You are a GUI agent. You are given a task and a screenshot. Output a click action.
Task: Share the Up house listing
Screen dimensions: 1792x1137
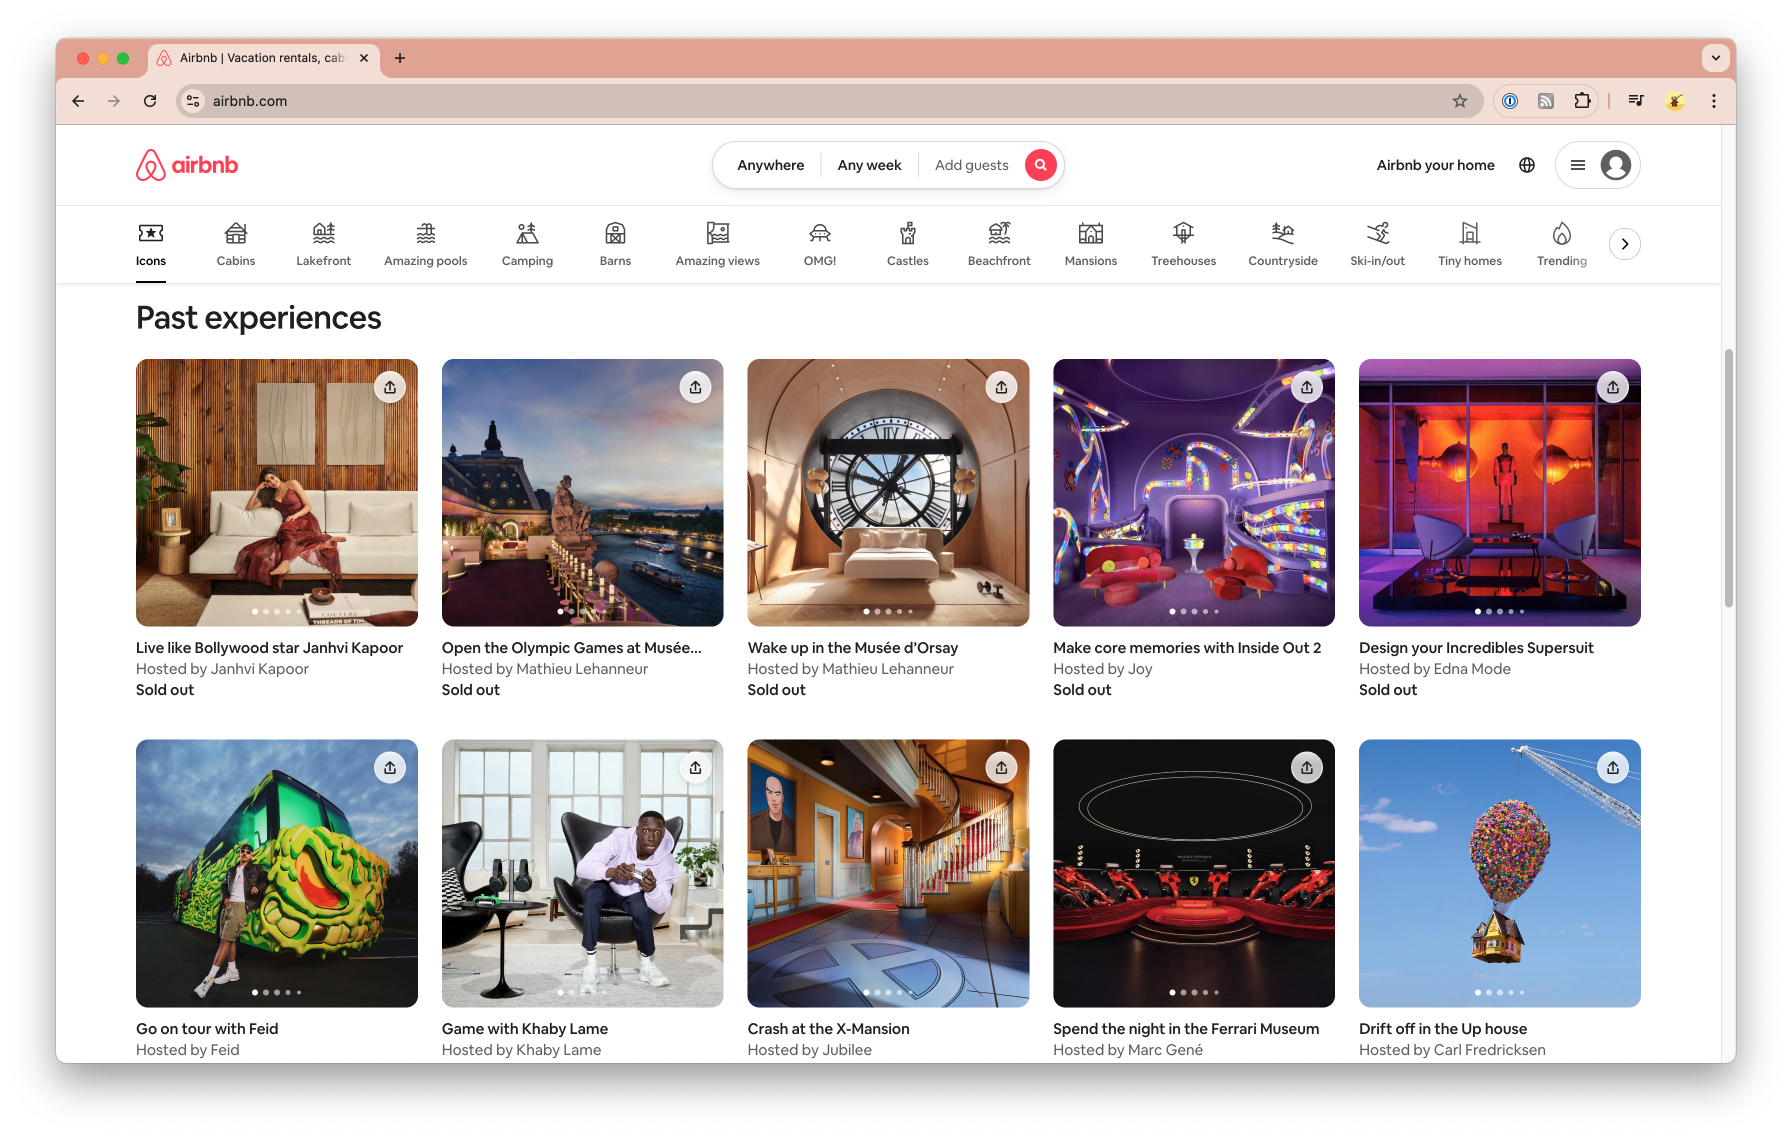1613,768
